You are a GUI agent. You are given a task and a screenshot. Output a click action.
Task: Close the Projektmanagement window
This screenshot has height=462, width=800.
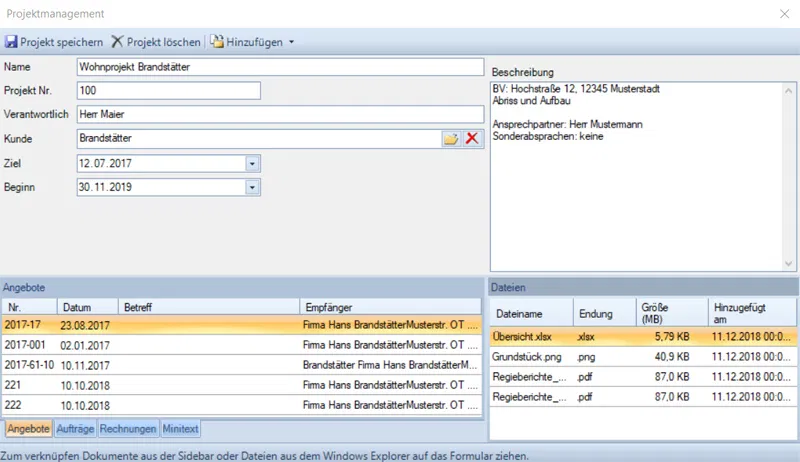(783, 14)
